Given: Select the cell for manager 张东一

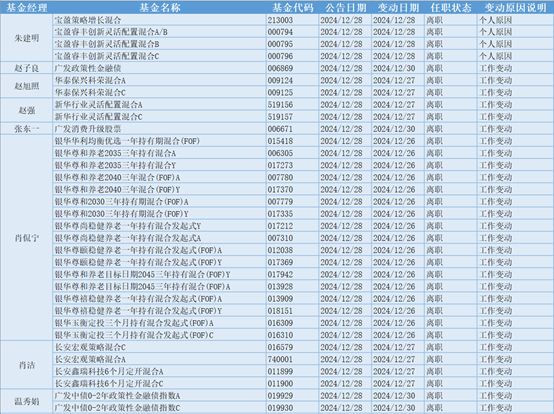Looking at the screenshot, I should (x=26, y=129).
